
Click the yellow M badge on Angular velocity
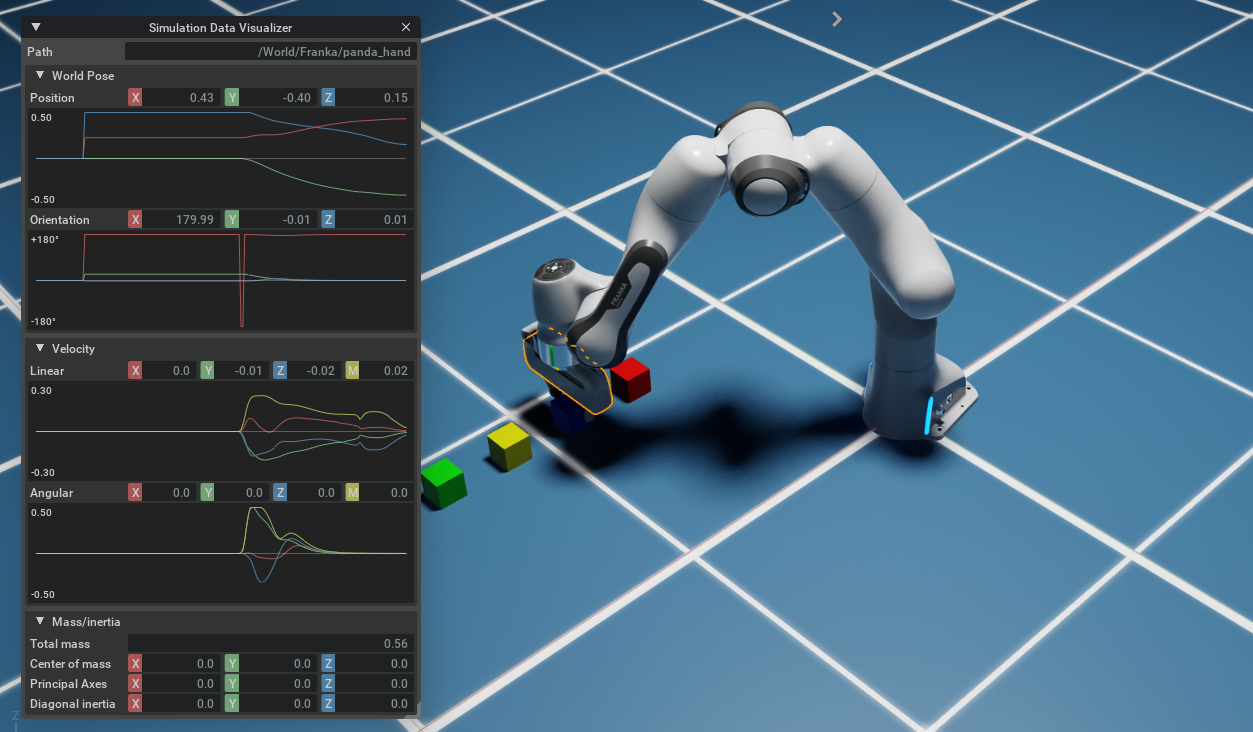[352, 492]
